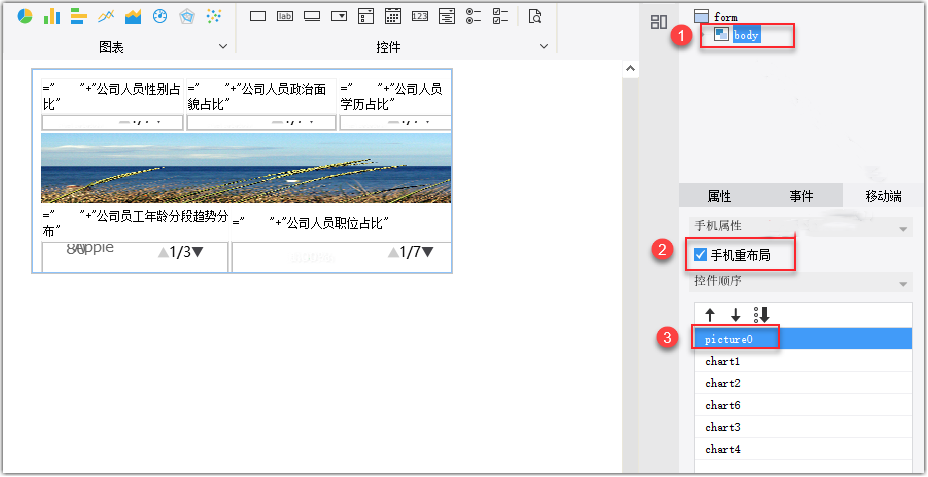Choose the horizontal bar chart icon
Viewport: 928px width, 477px height.
point(79,16)
